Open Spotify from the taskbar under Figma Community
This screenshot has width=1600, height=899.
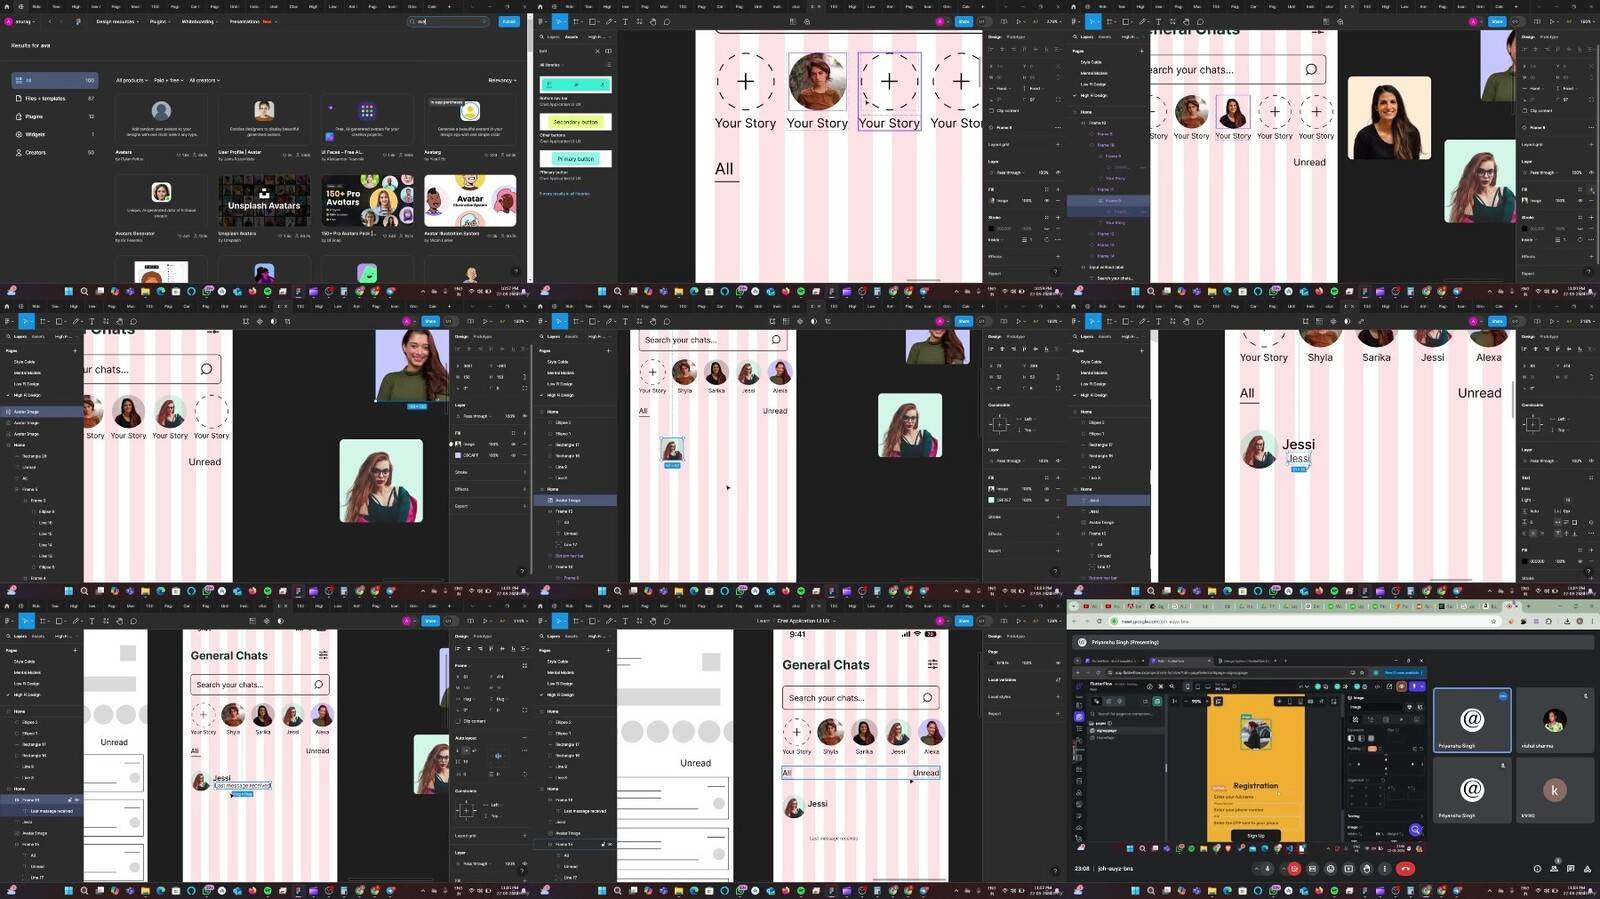(267, 291)
